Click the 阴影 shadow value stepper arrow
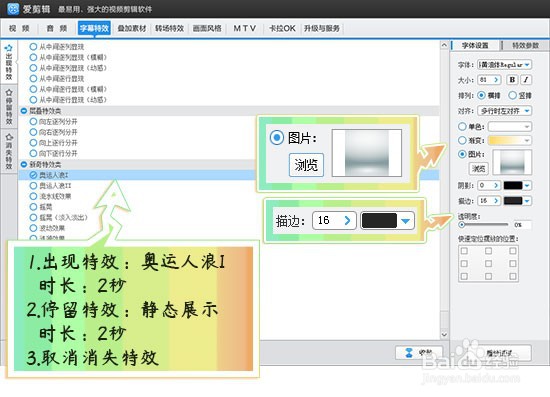Viewport: 550px width, 397px height. (x=496, y=185)
